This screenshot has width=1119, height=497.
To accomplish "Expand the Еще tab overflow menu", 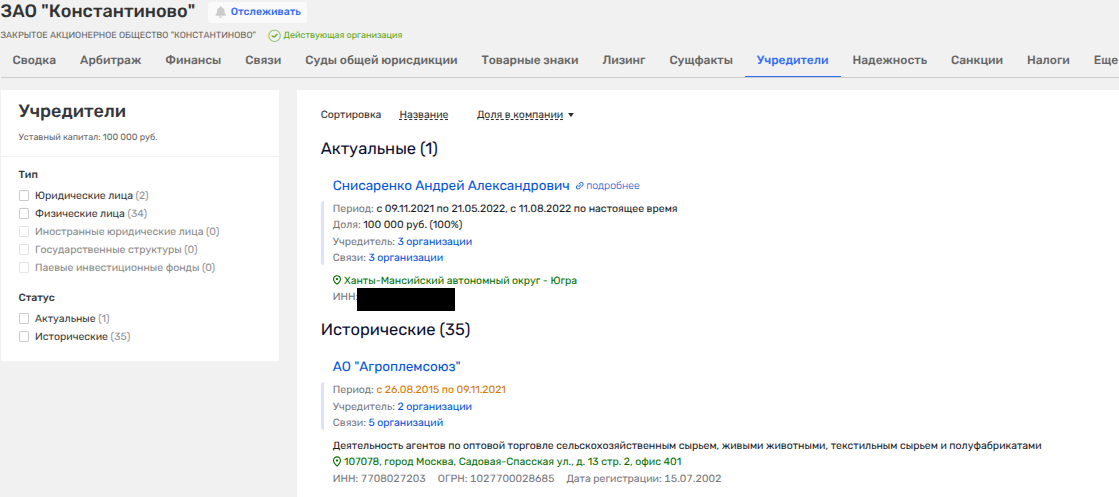I will pyautogui.click(x=1105, y=60).
